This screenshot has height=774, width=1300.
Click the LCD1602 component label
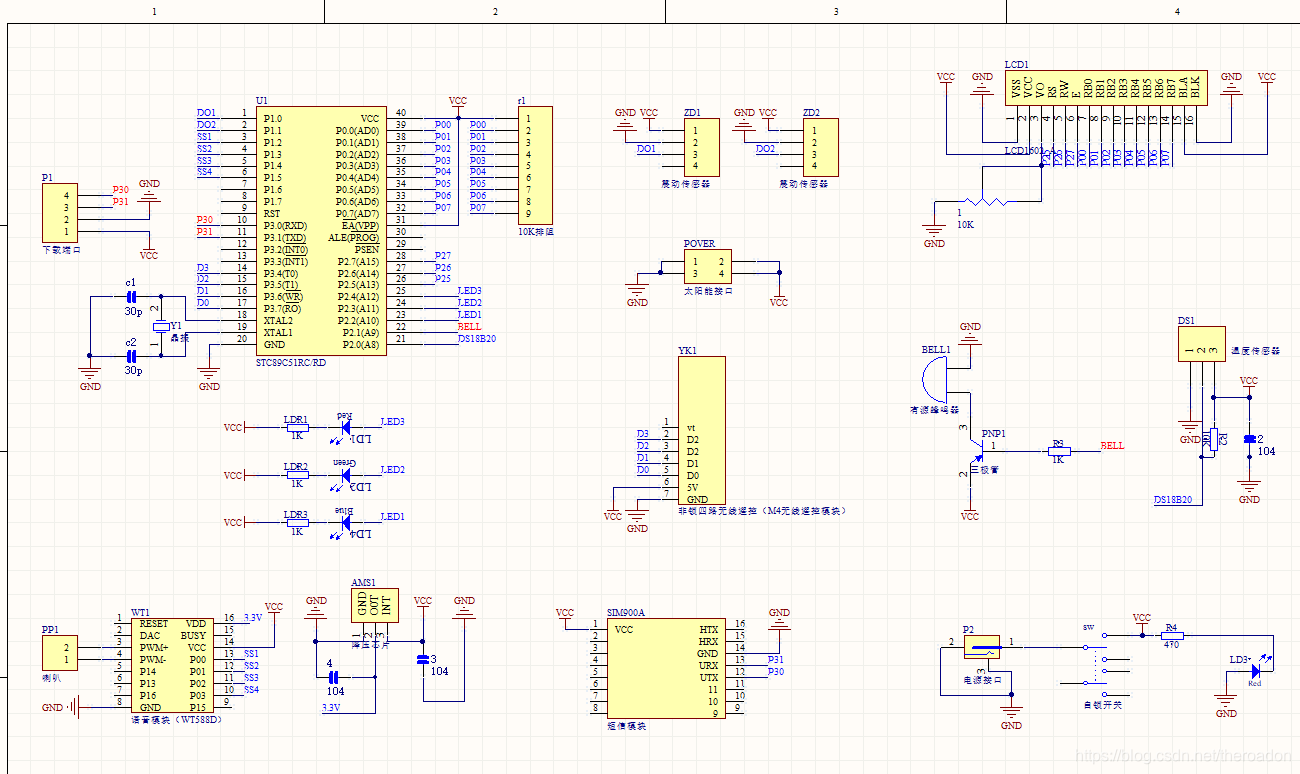1030,151
